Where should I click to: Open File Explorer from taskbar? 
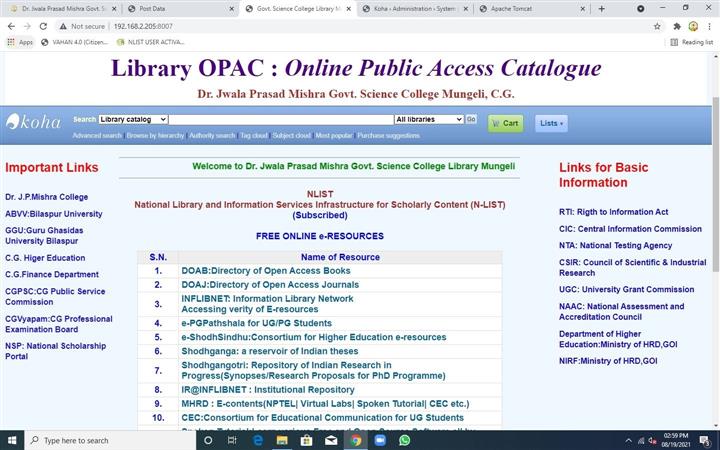click(282, 440)
